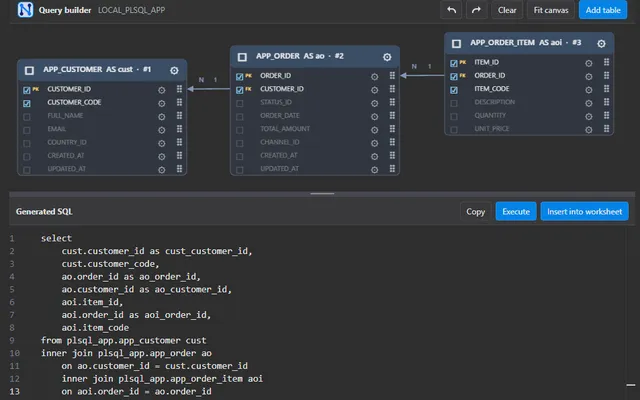Click drag handle of ITEM_CODE row
The width and height of the screenshot is (640, 400).
607,89
